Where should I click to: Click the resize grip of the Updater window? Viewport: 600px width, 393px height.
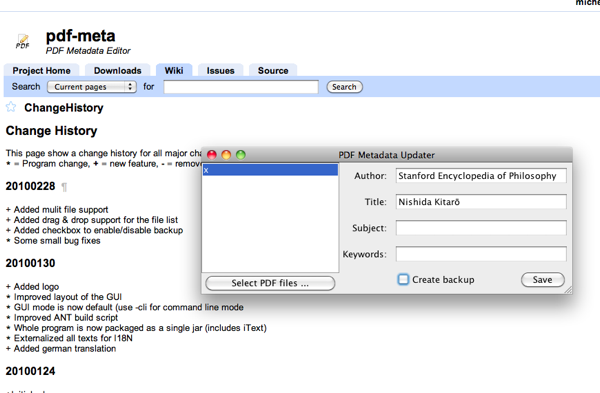pyautogui.click(x=568, y=290)
